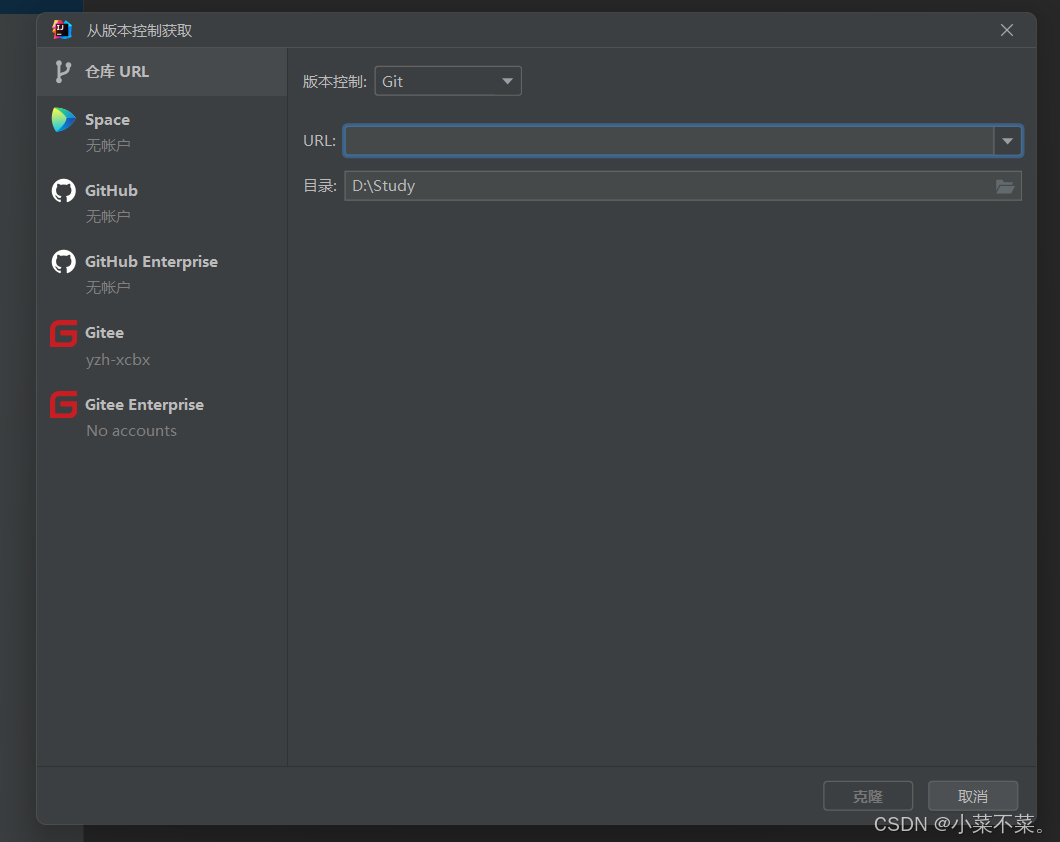Click the 从版本控制获取 title text
1060x842 pixels.
point(139,30)
